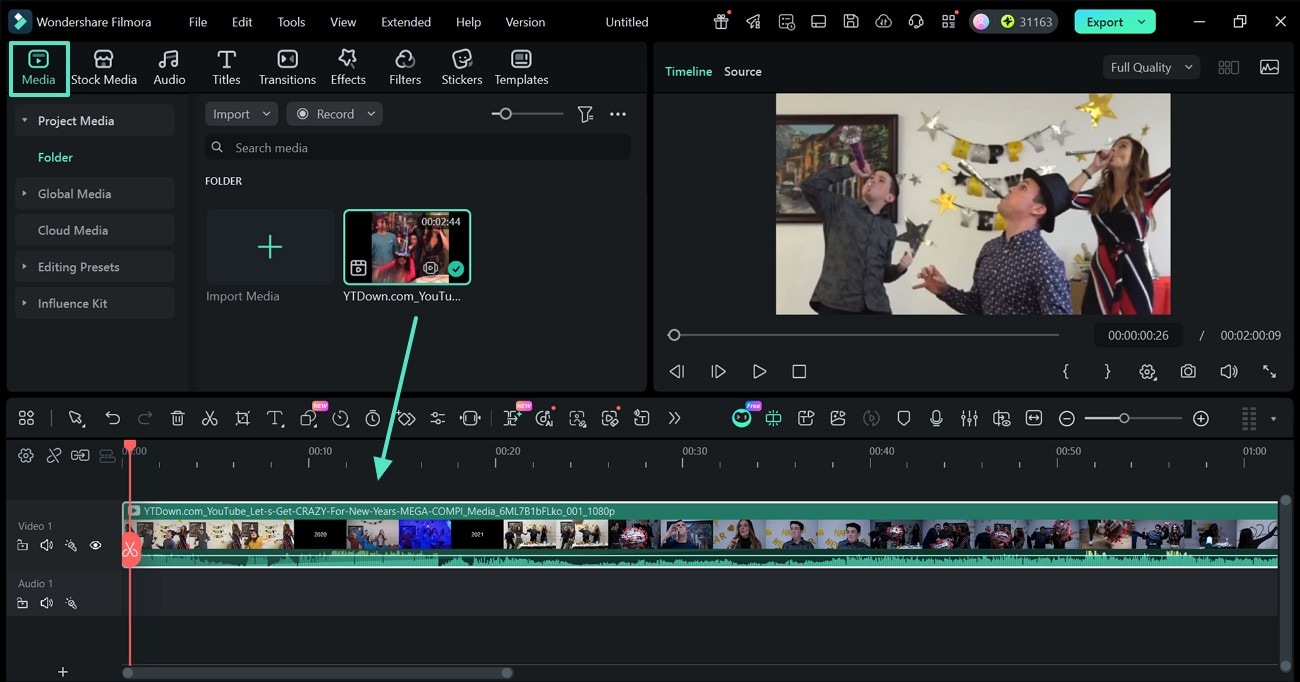Screen dimensions: 1300x682
Task: Open the Titles panel
Action: [226, 66]
